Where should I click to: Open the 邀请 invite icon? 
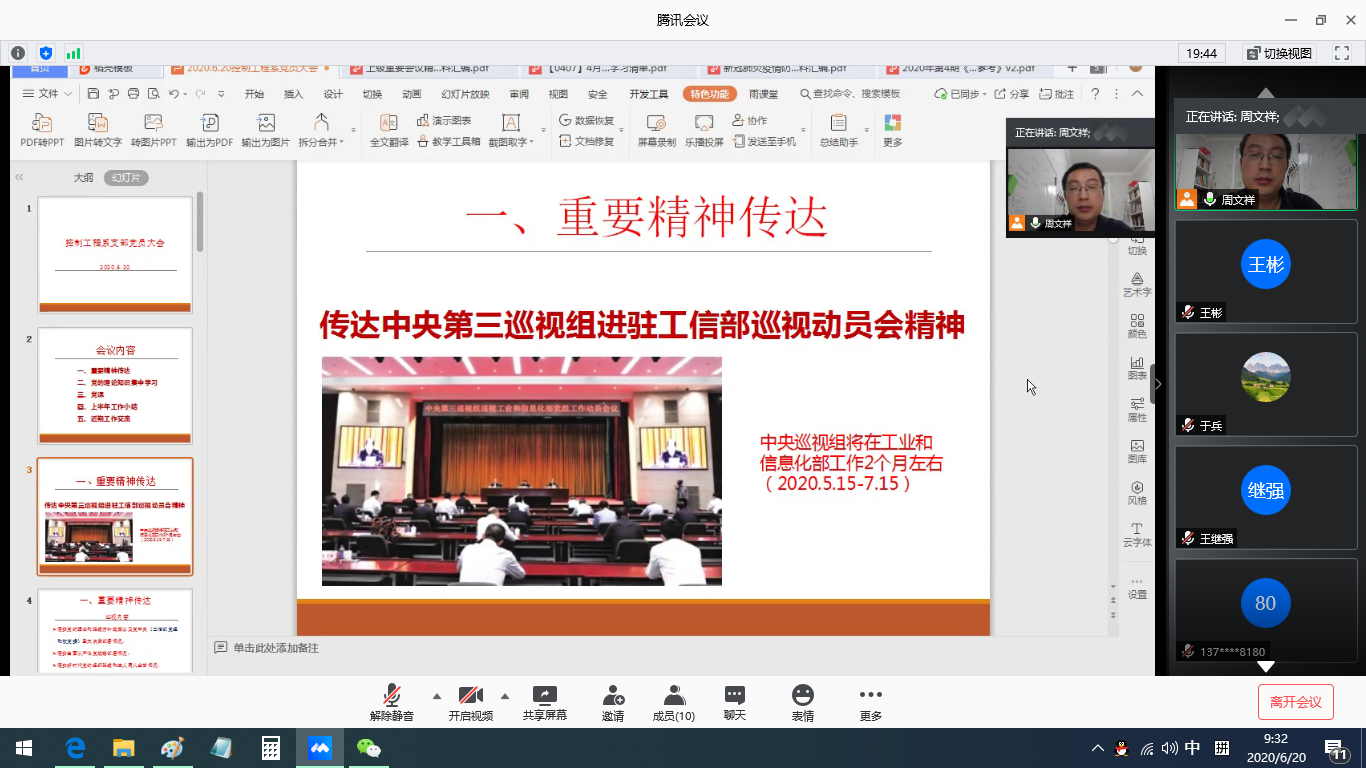[x=613, y=696]
